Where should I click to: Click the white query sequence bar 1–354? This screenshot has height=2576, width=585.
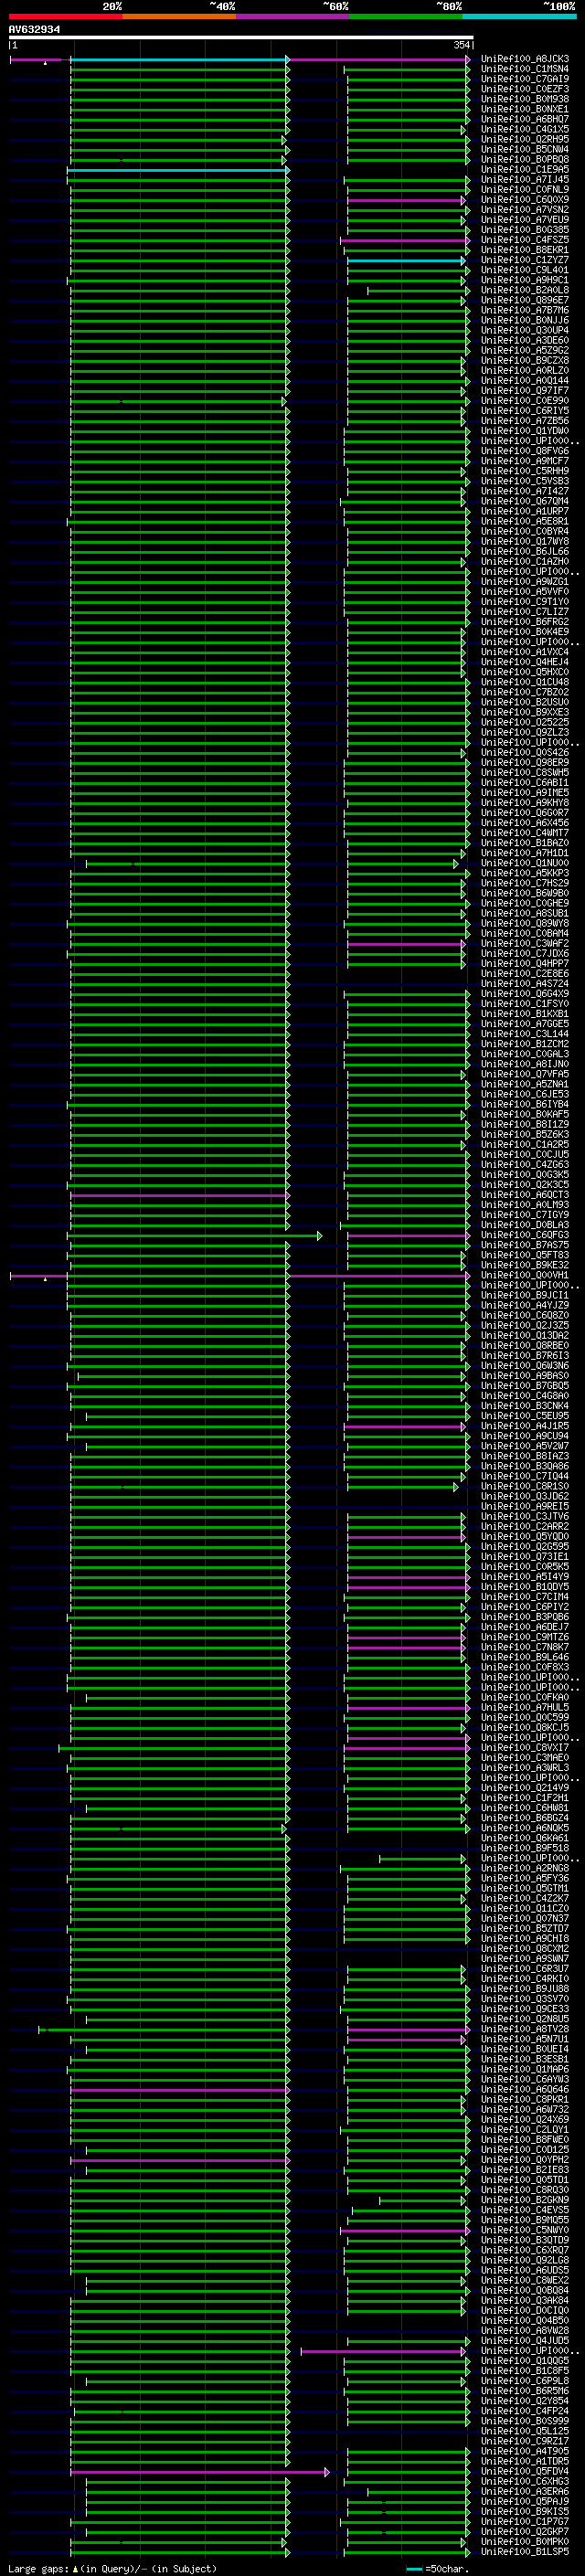pyautogui.click(x=240, y=38)
